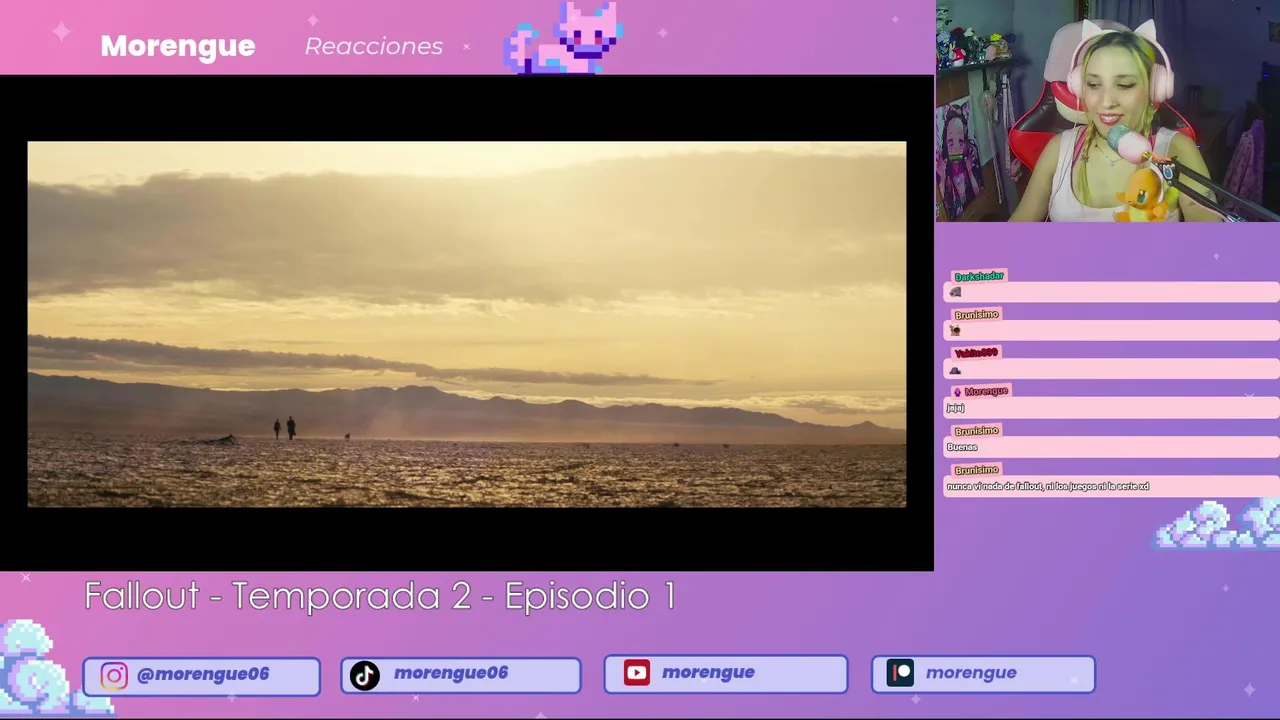1280x720 pixels.
Task: Open the Reacciones label in the header
Action: point(374,46)
